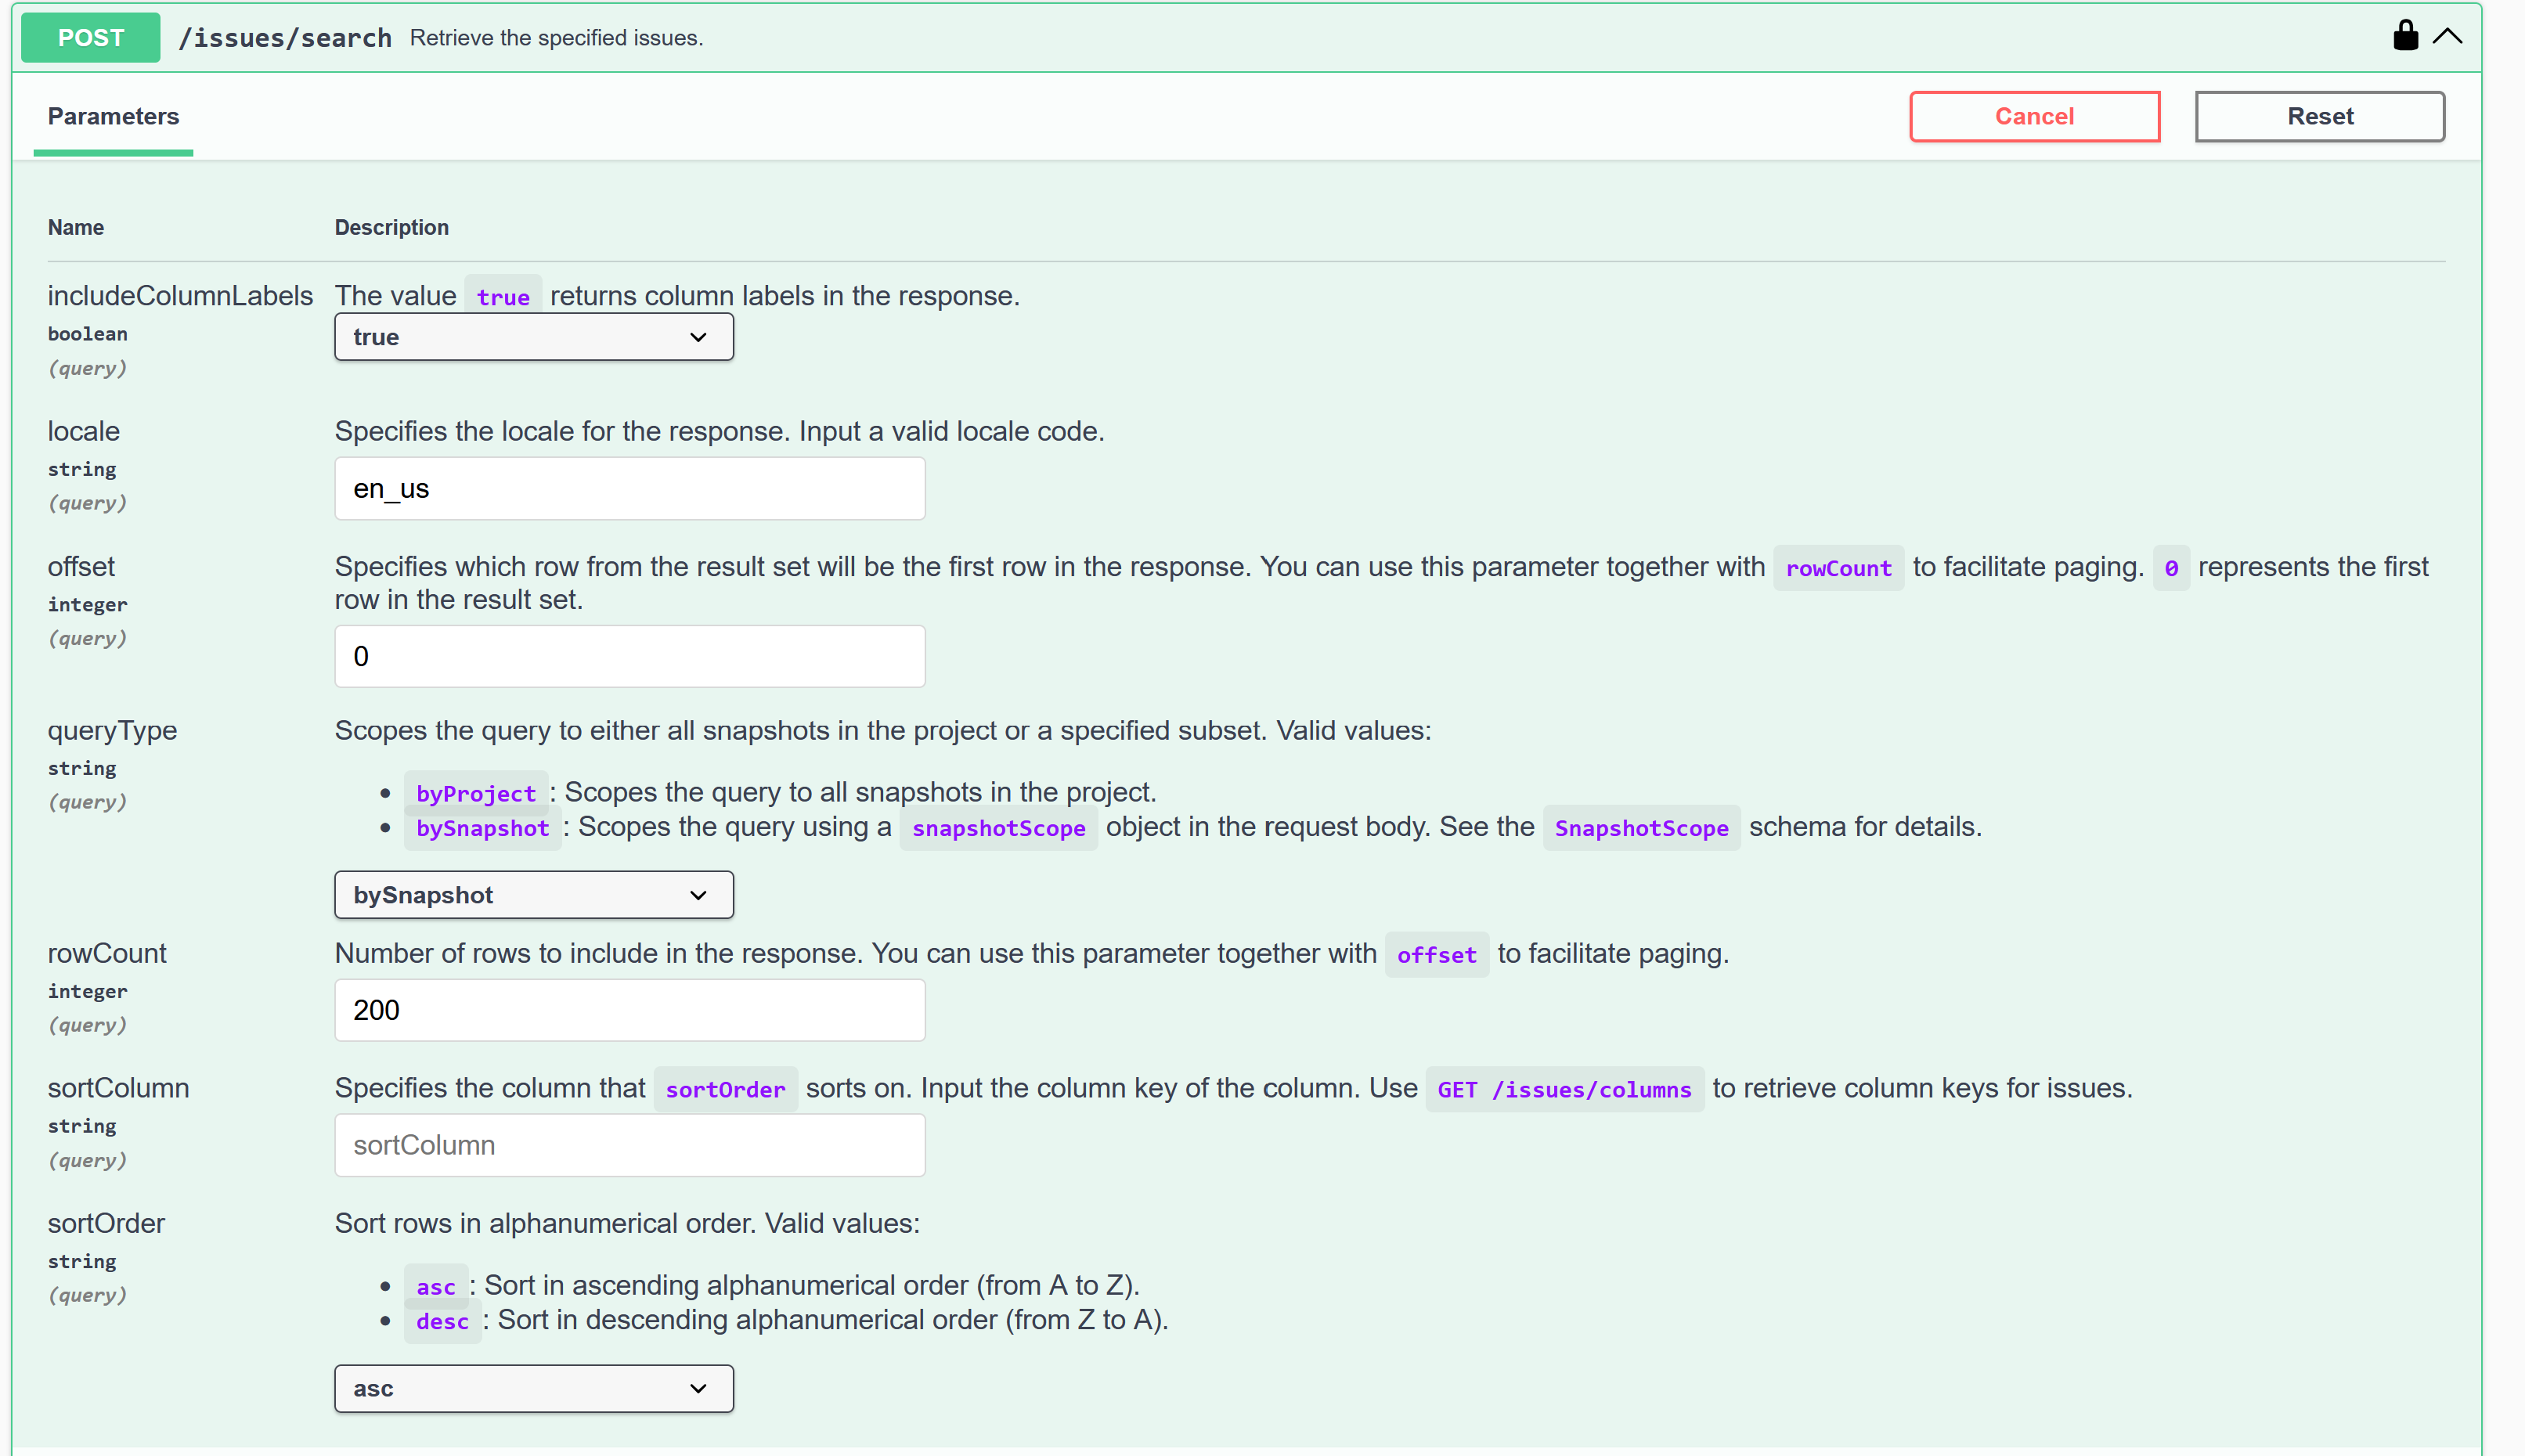The image size is (2525, 1456).
Task: Click the '0' code in offset description
Action: click(2171, 568)
